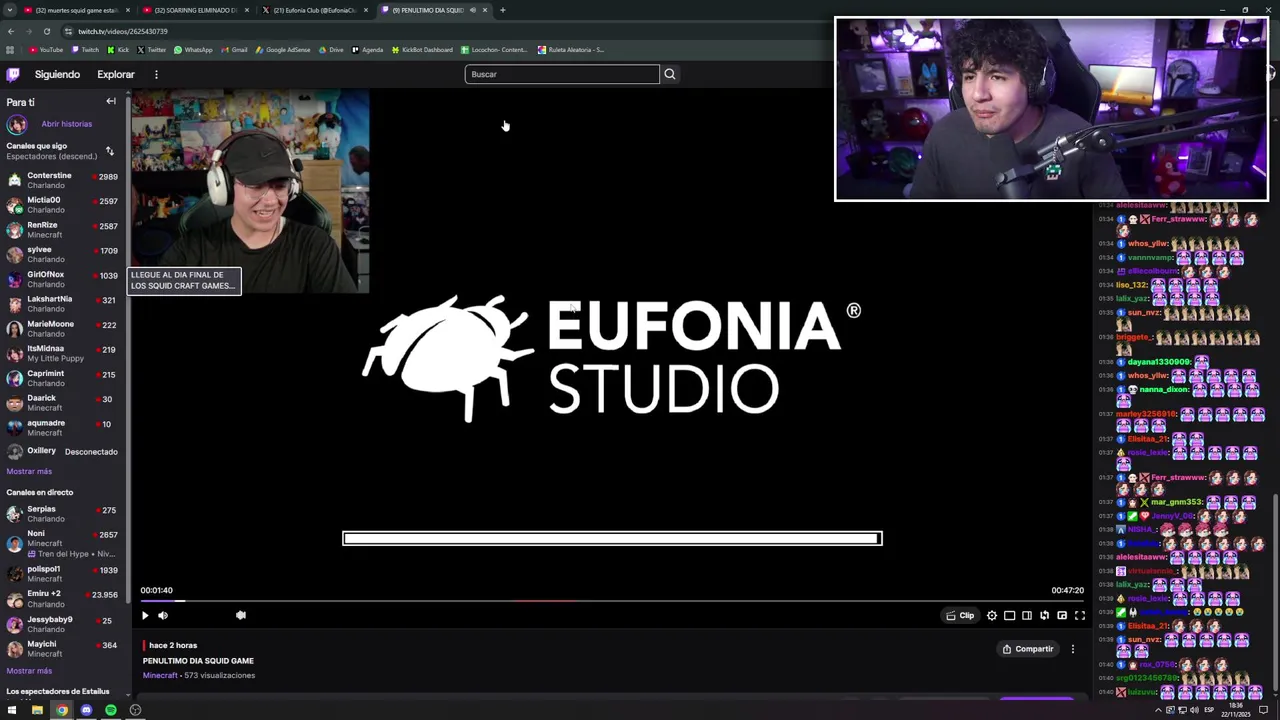This screenshot has height=720, width=1280.
Task: Click the search magnifier button
Action: pos(670,74)
